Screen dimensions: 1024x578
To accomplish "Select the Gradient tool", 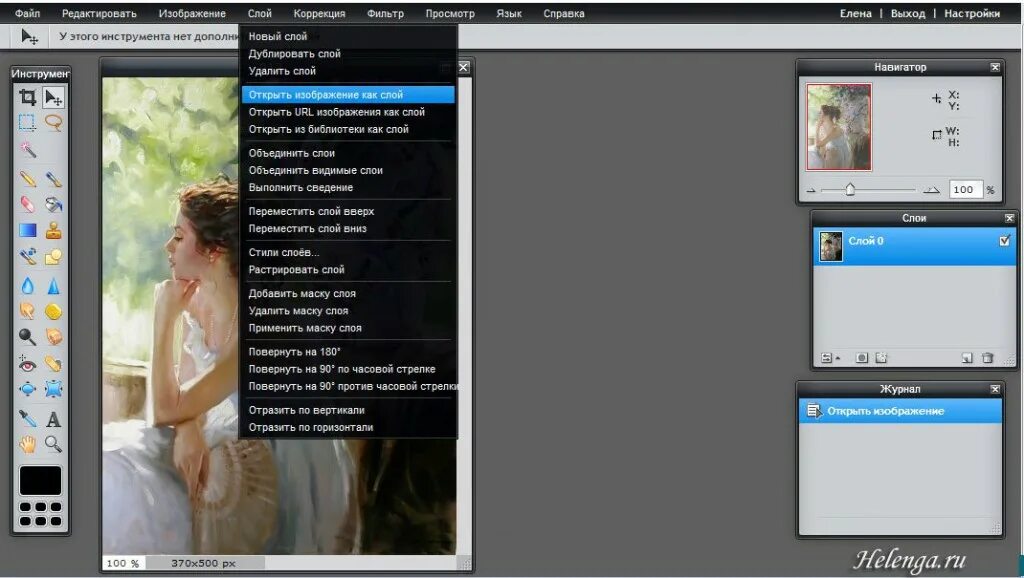I will 27,230.
